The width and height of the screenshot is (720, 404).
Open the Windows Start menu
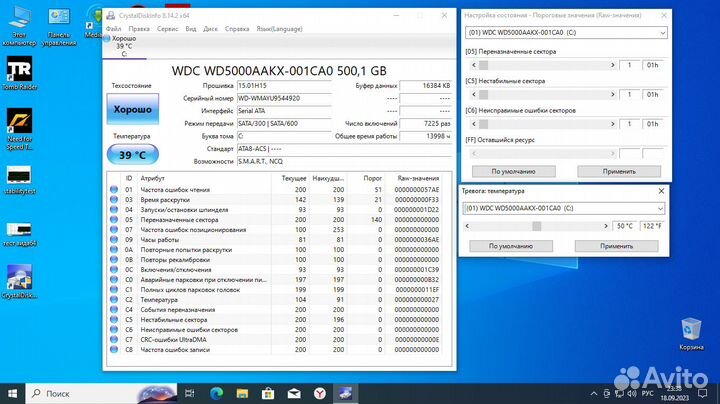pos(12,393)
